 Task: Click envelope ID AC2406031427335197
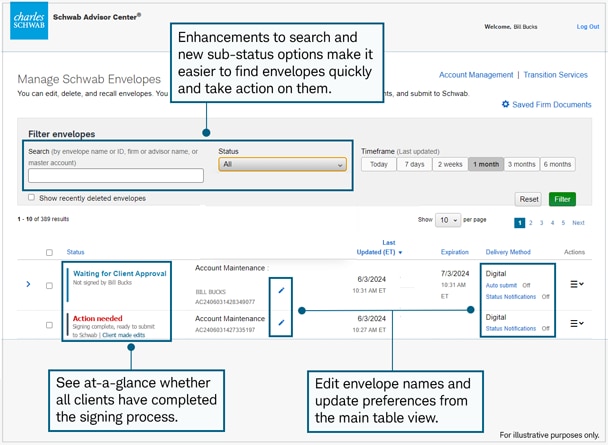tap(225, 330)
